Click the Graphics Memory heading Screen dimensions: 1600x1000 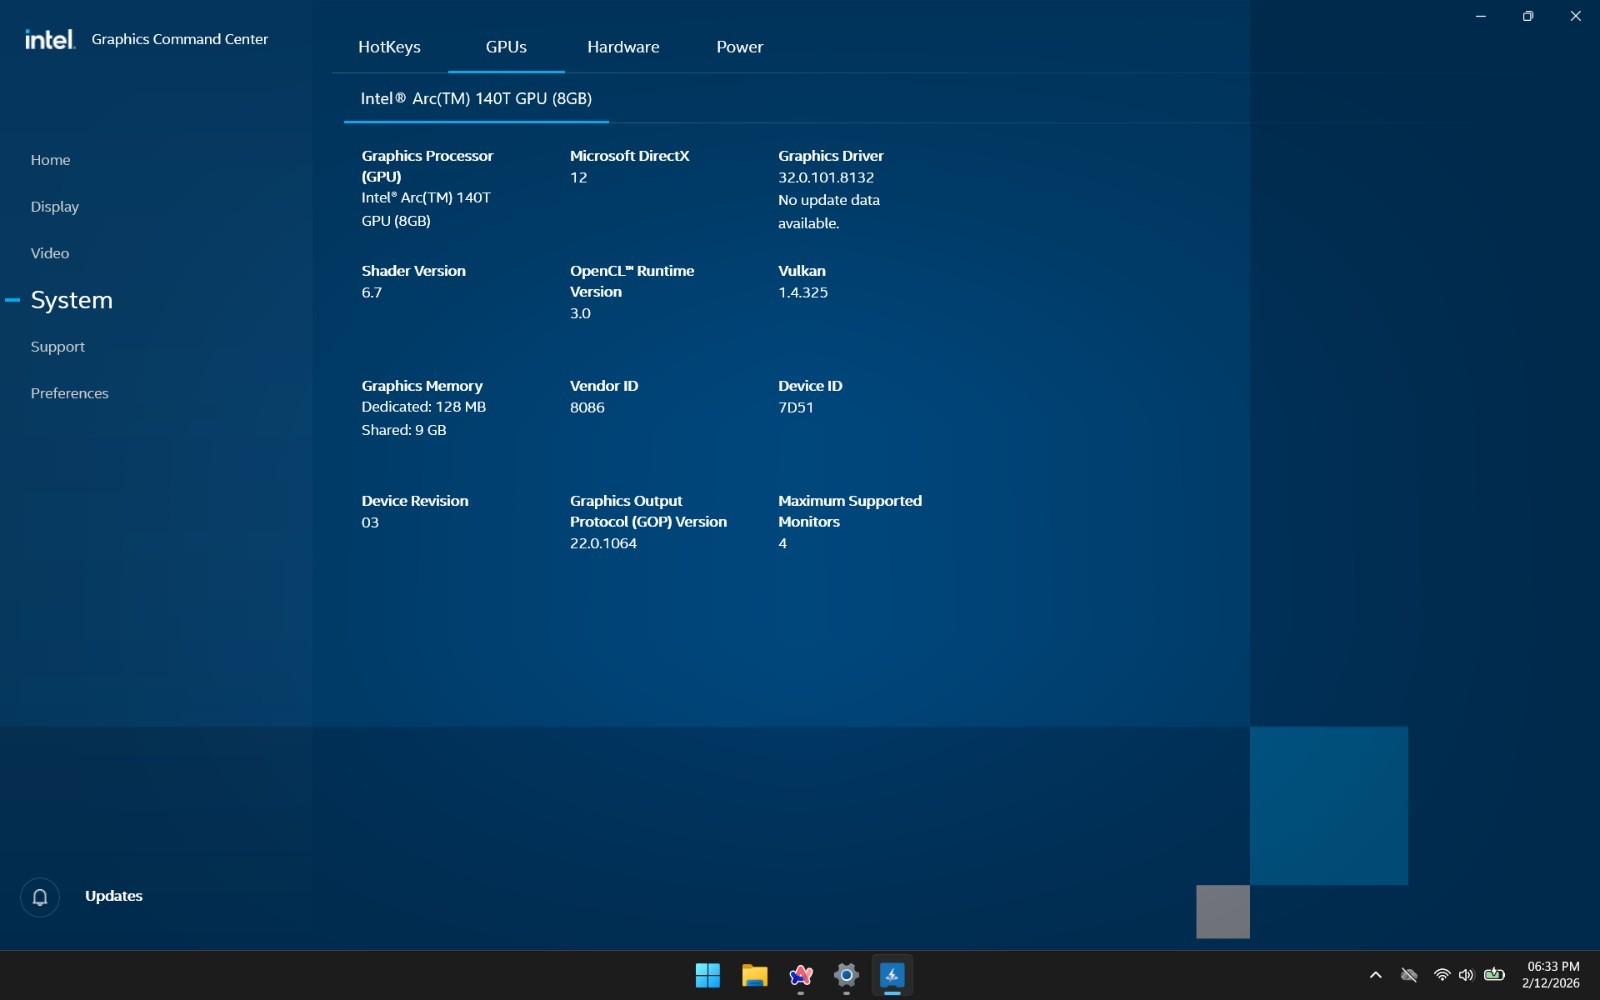click(422, 386)
